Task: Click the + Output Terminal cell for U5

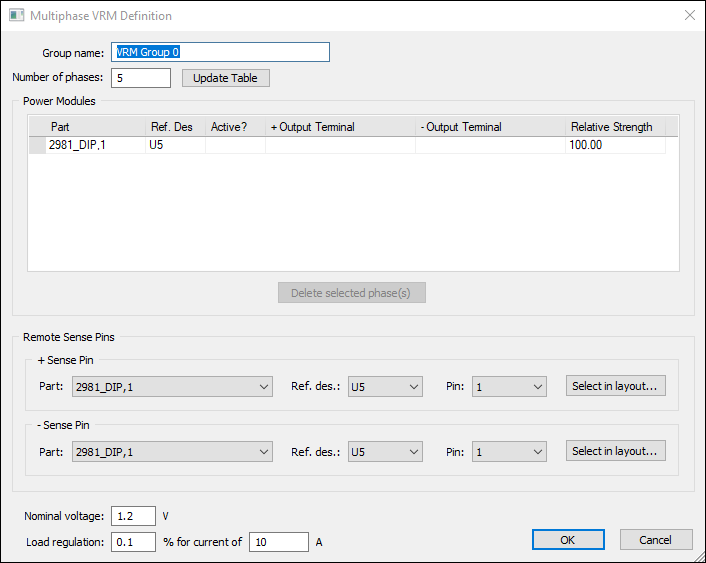Action: (x=340, y=145)
